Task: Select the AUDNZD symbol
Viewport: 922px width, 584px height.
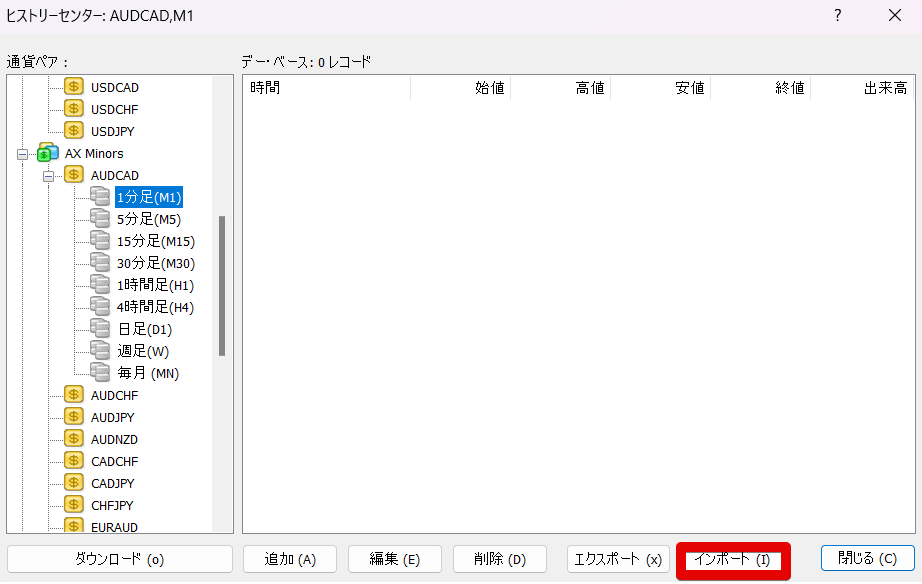Action: (x=114, y=439)
